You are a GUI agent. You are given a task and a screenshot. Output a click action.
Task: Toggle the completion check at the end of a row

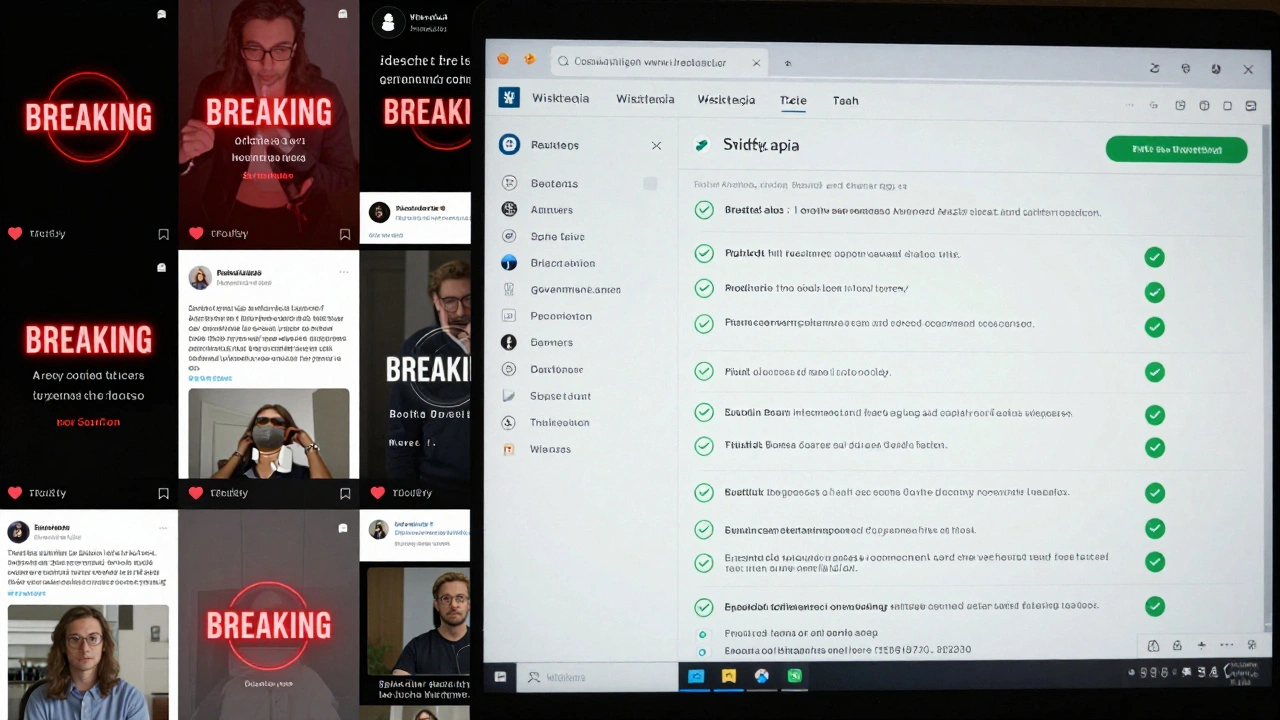(x=1155, y=257)
